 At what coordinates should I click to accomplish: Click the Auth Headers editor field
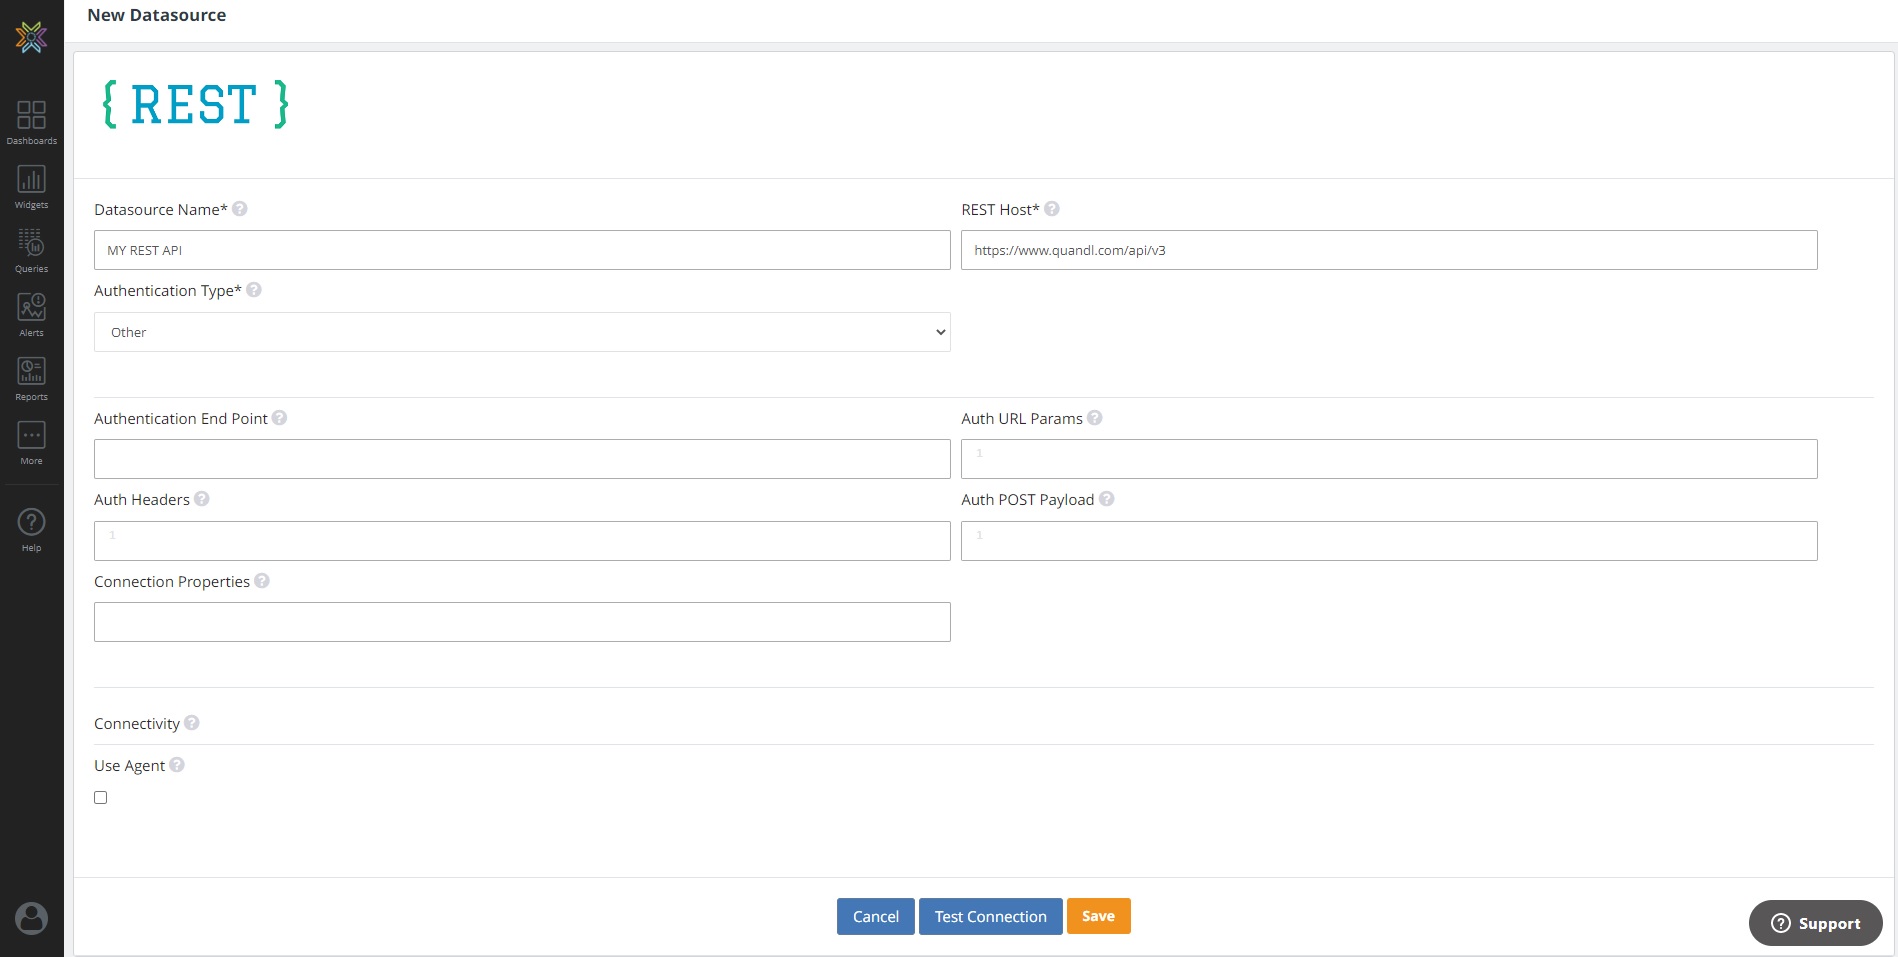click(x=521, y=541)
